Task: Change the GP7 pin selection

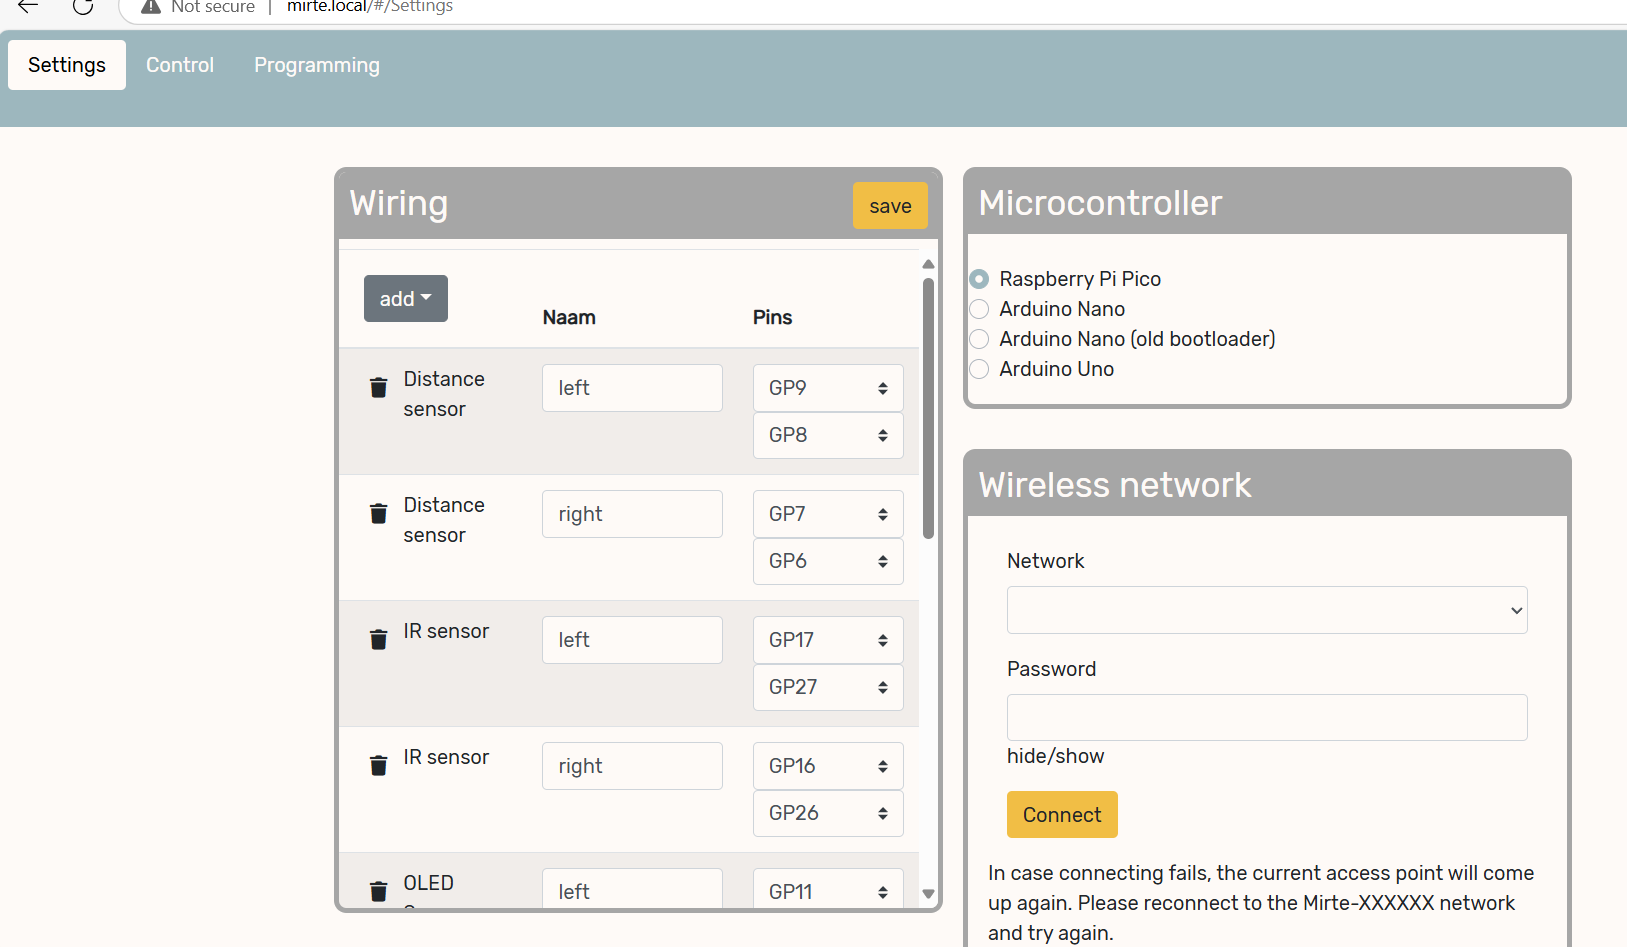Action: (828, 514)
